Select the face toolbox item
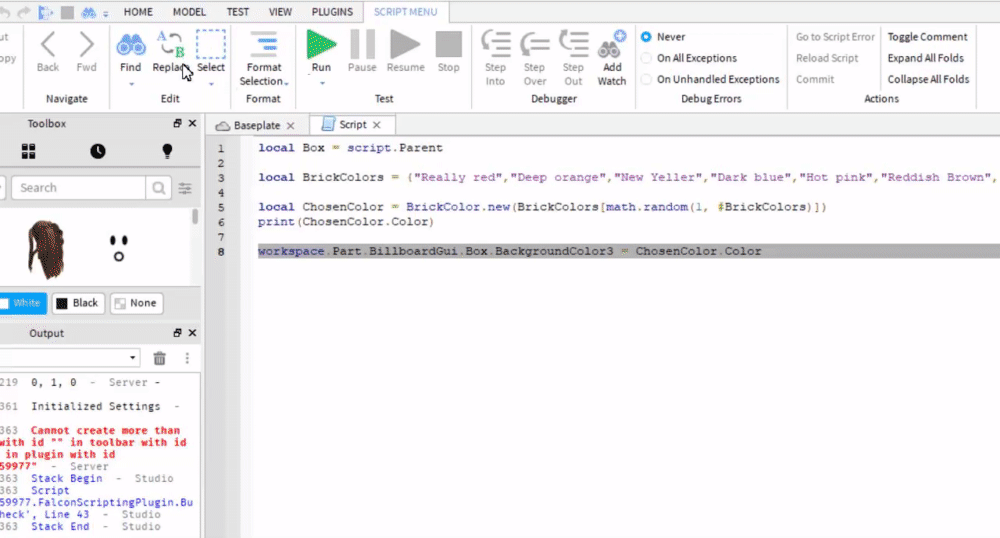 119,248
